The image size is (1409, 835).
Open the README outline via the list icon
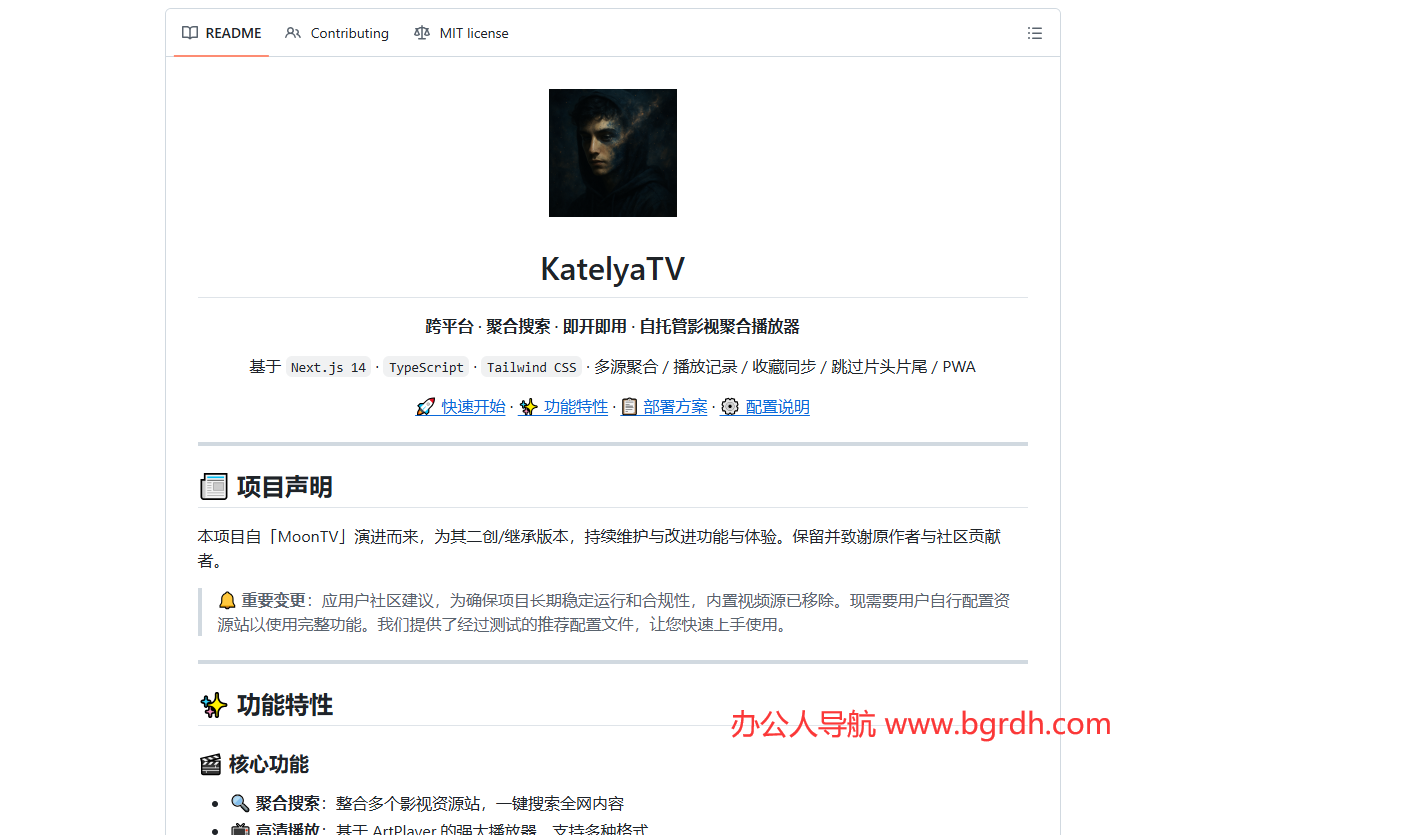click(x=1034, y=32)
